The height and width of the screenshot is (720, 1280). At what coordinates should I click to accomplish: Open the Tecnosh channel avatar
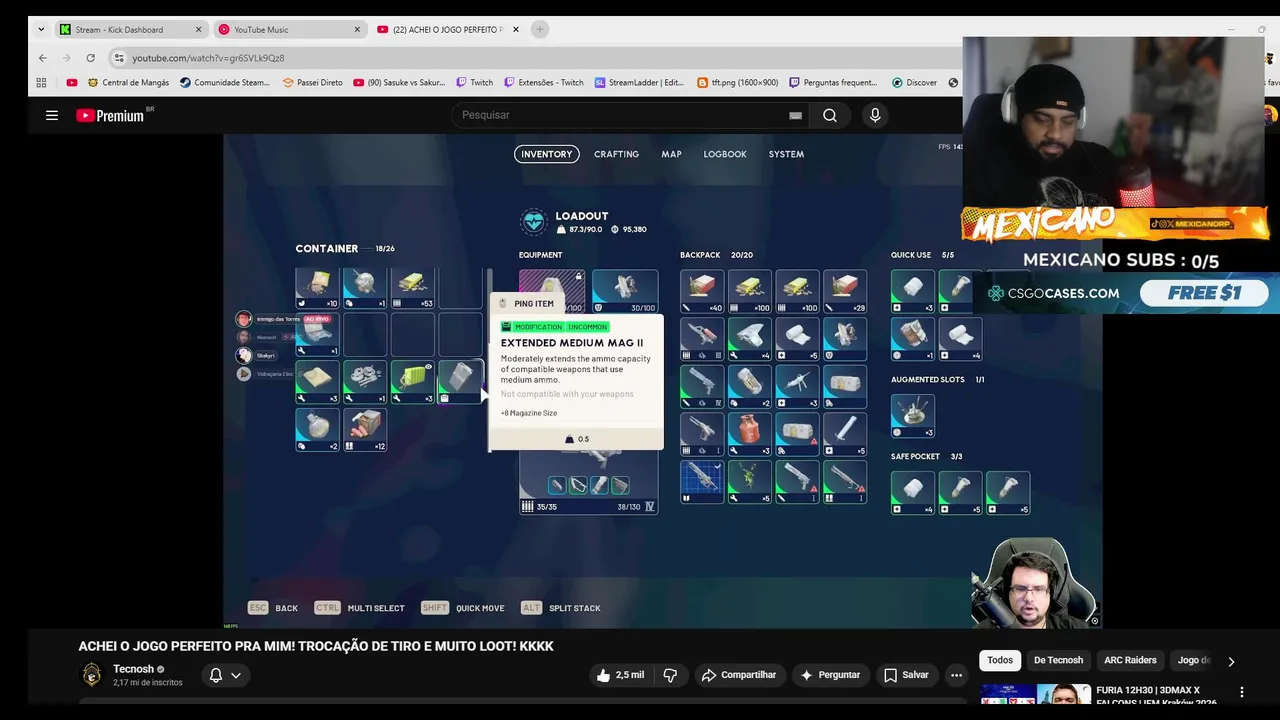(x=92, y=675)
